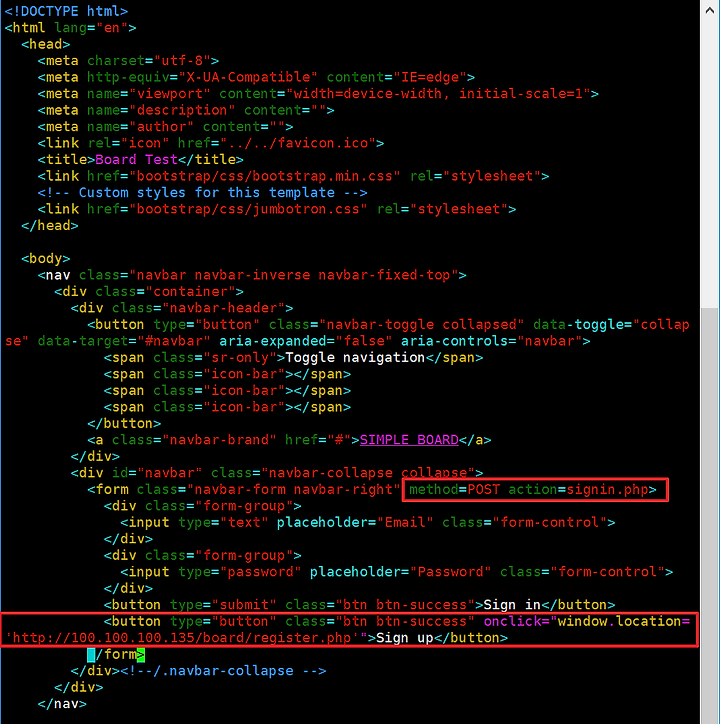Click the Email placeholder input line
Screen dimensions: 720x724
(x=367, y=523)
